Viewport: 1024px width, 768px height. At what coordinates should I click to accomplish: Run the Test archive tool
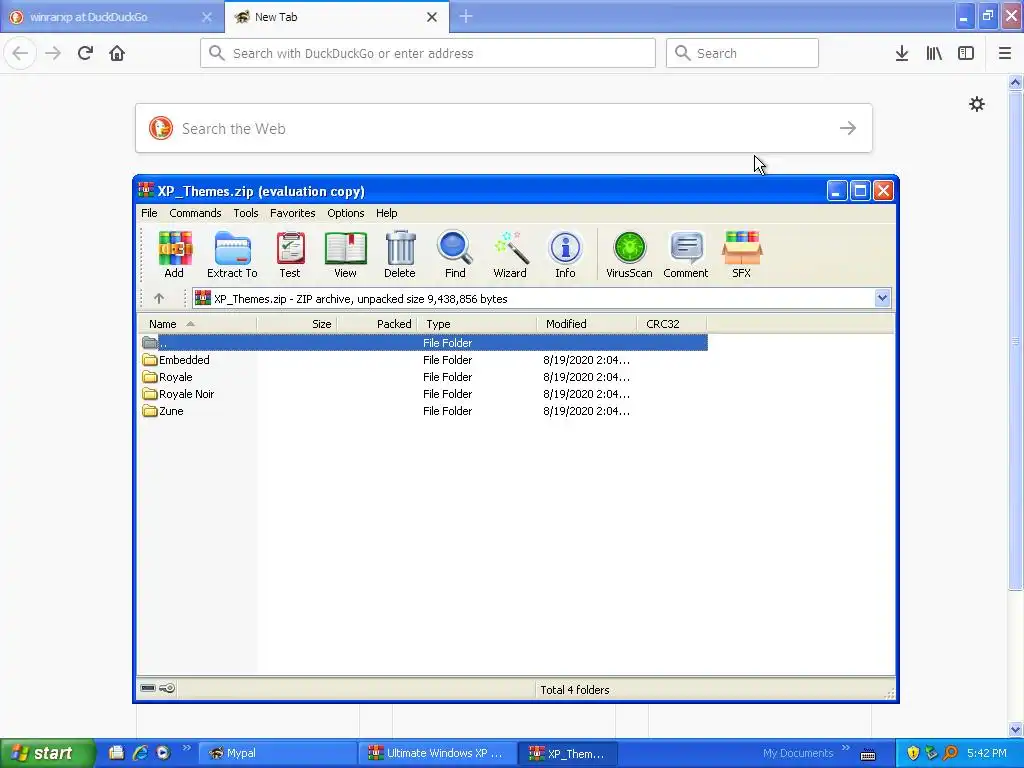click(x=290, y=254)
